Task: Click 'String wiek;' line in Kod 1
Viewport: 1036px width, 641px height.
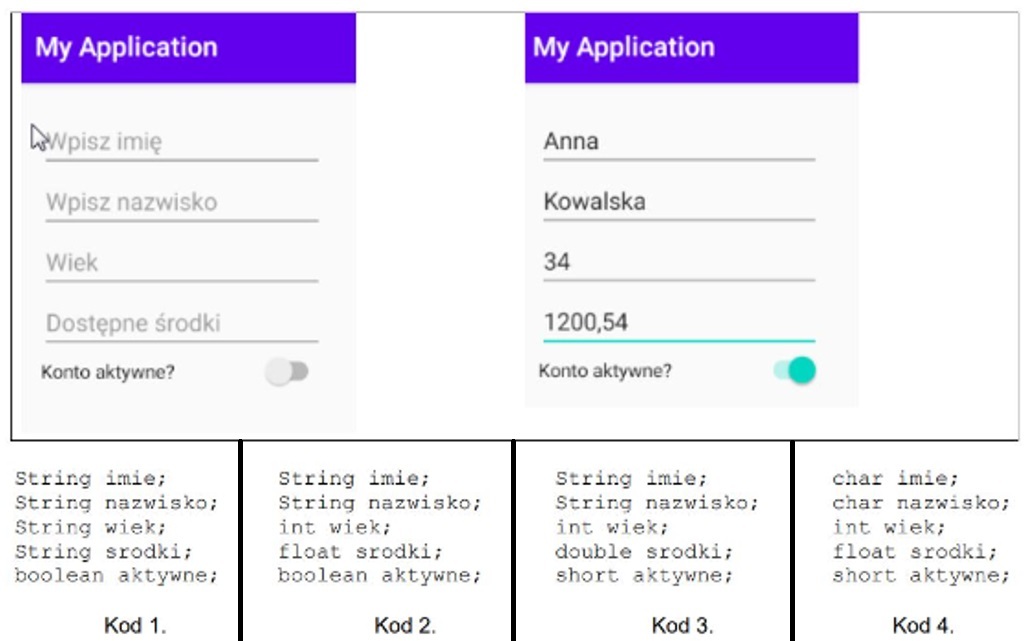Action: pos(91,527)
